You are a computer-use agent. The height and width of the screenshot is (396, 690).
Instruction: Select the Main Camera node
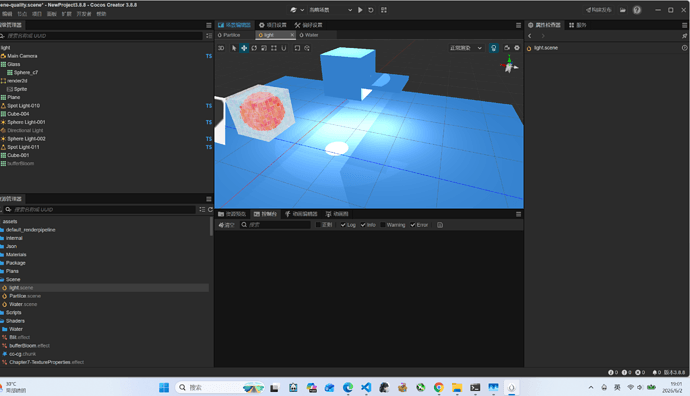point(22,56)
